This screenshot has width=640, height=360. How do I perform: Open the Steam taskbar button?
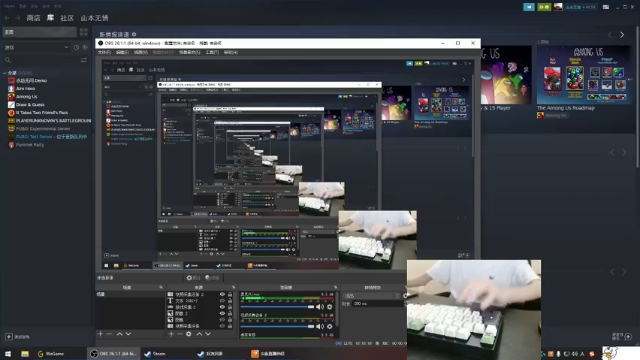click(156, 353)
